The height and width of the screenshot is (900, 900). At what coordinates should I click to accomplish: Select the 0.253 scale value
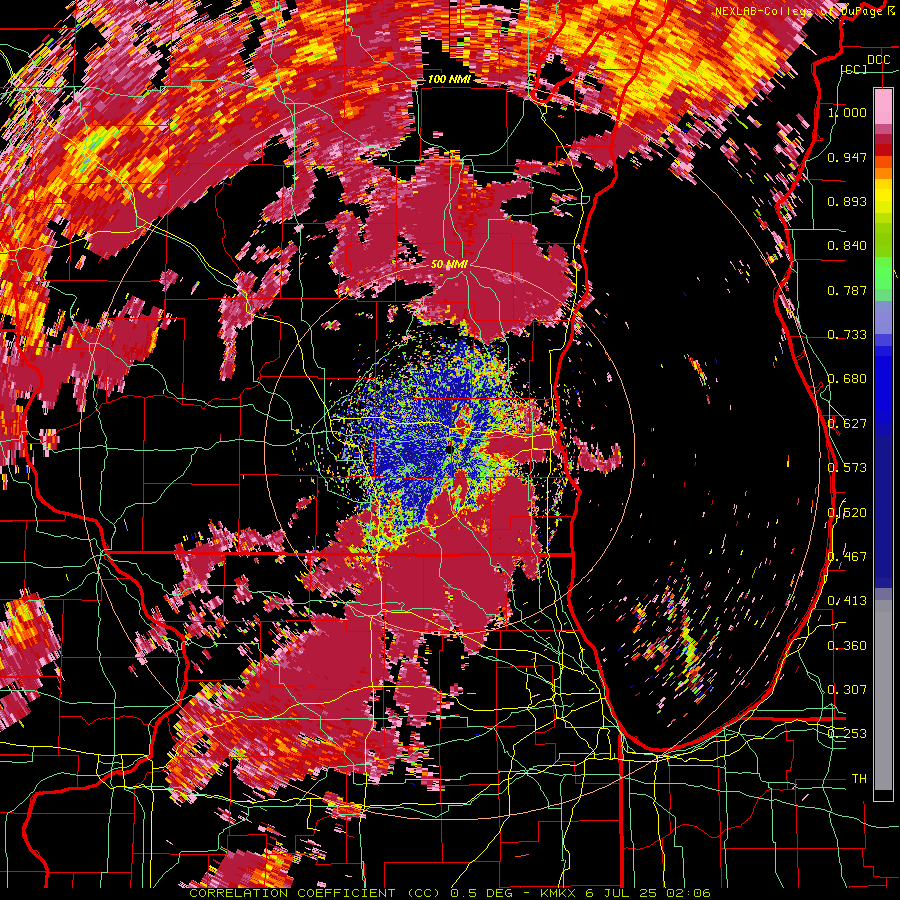coord(847,734)
